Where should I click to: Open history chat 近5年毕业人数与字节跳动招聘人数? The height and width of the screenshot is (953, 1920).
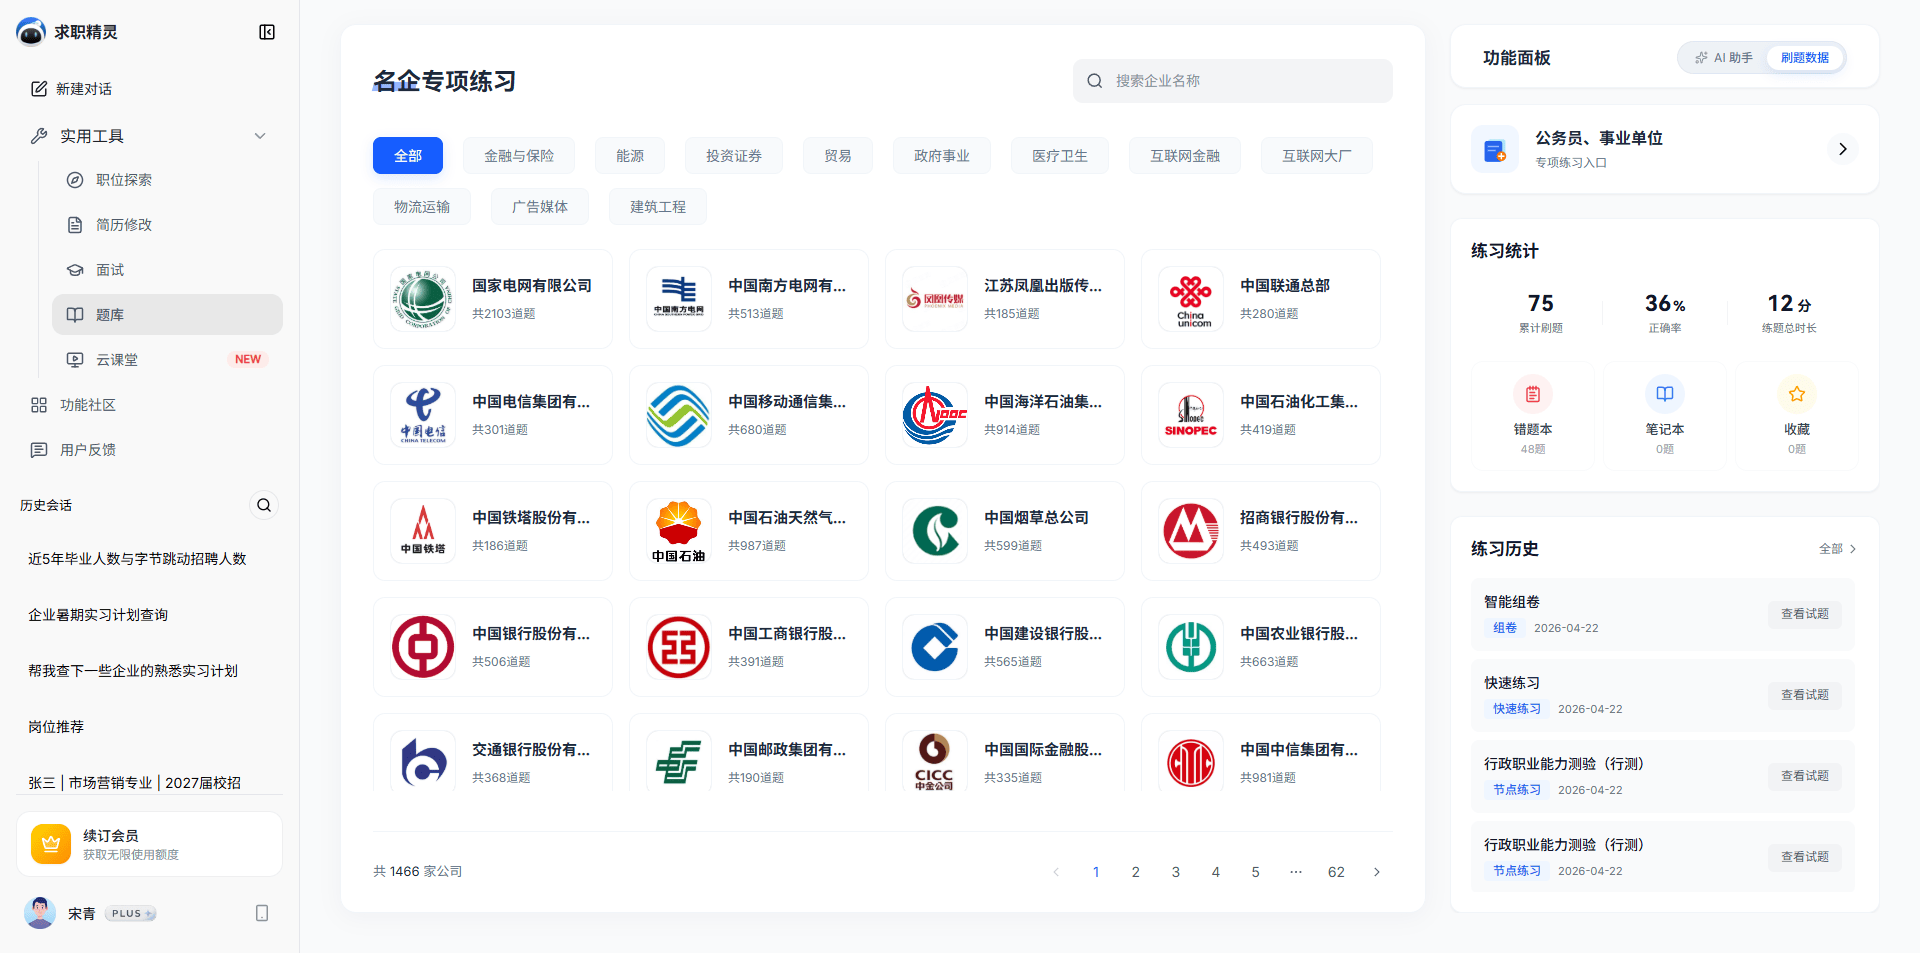point(137,559)
